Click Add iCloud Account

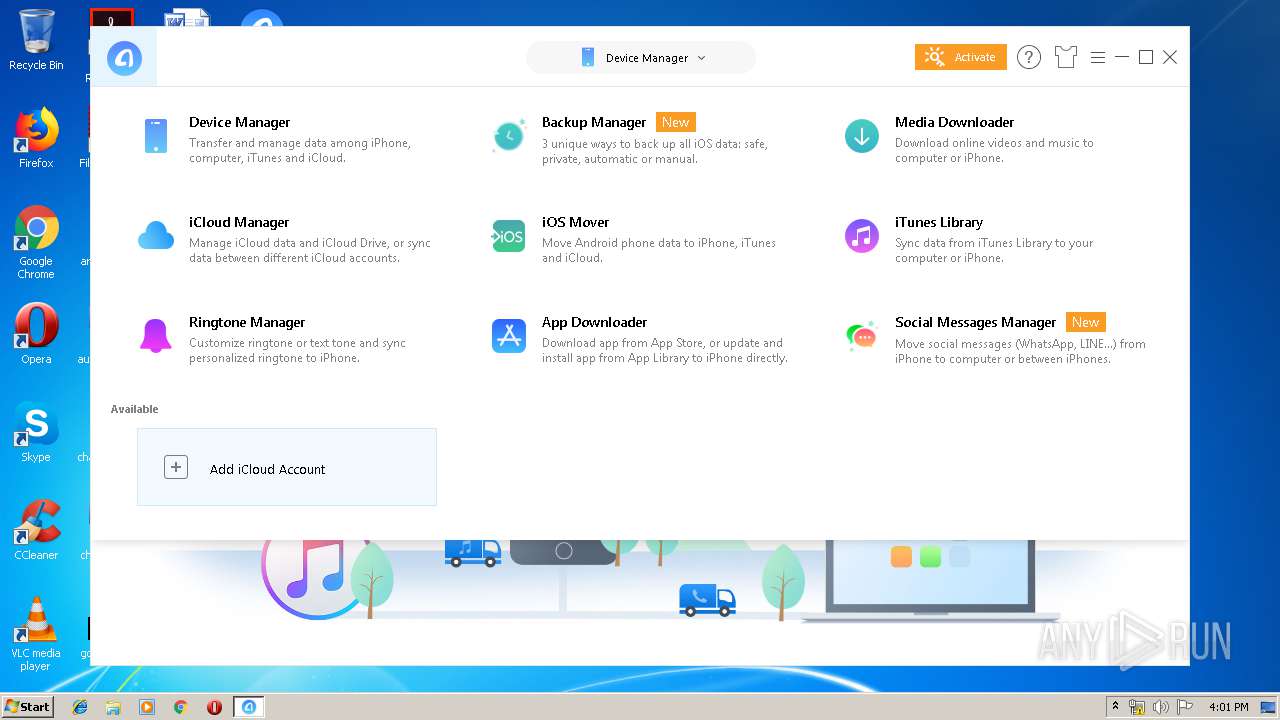click(287, 467)
